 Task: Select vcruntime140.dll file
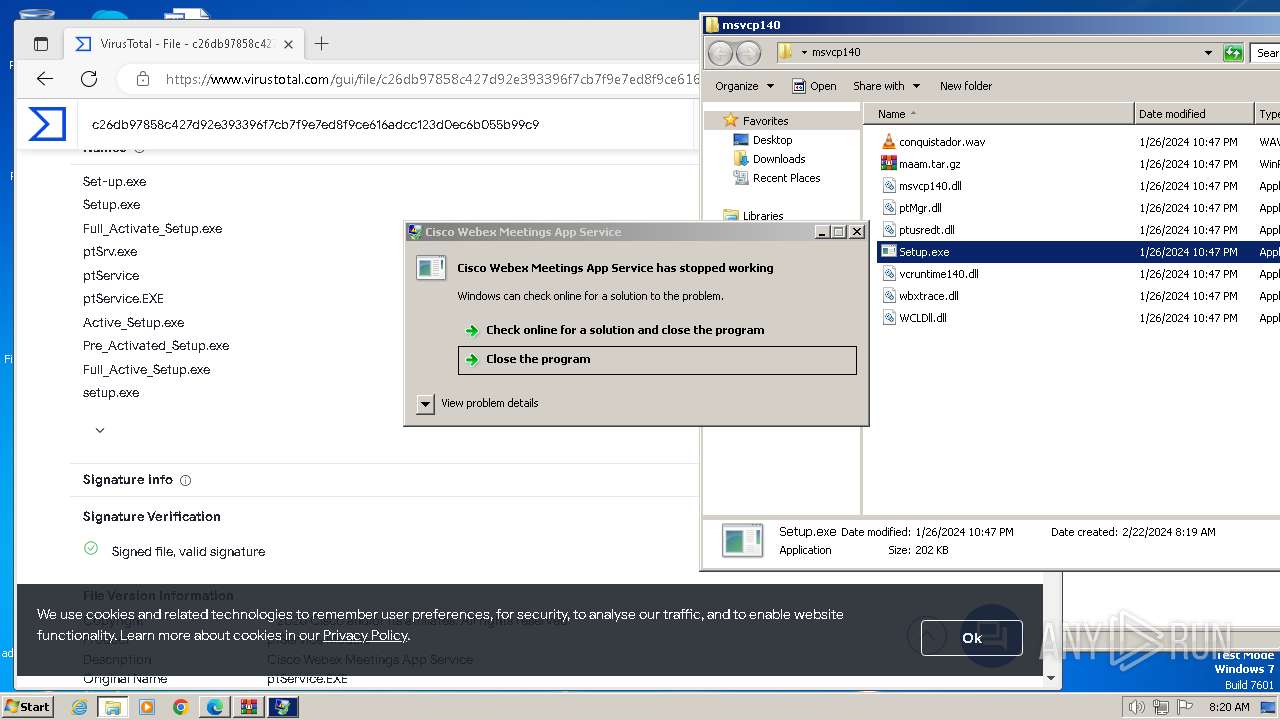point(938,274)
